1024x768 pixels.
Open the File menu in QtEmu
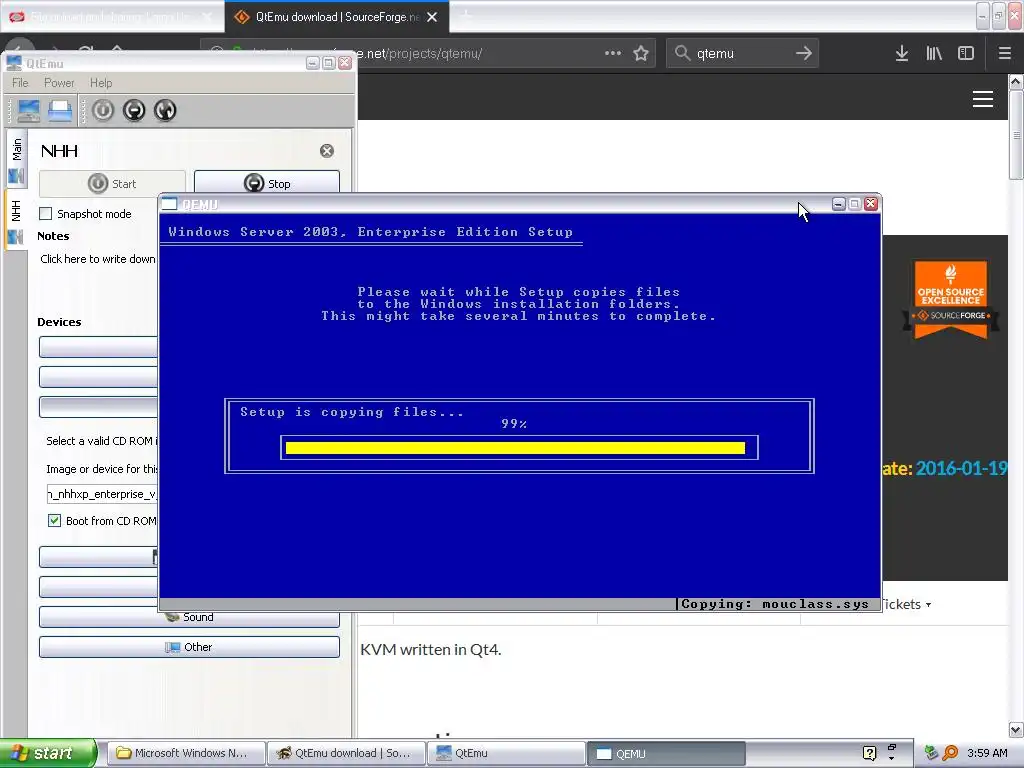click(x=20, y=83)
